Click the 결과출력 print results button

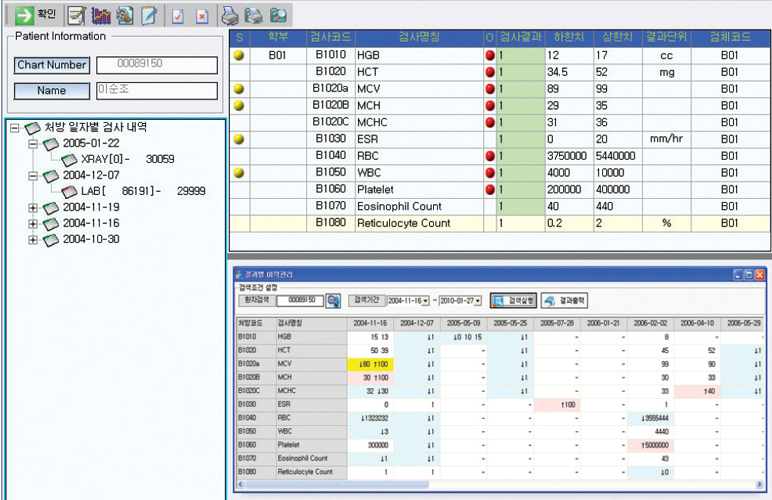tap(564, 301)
